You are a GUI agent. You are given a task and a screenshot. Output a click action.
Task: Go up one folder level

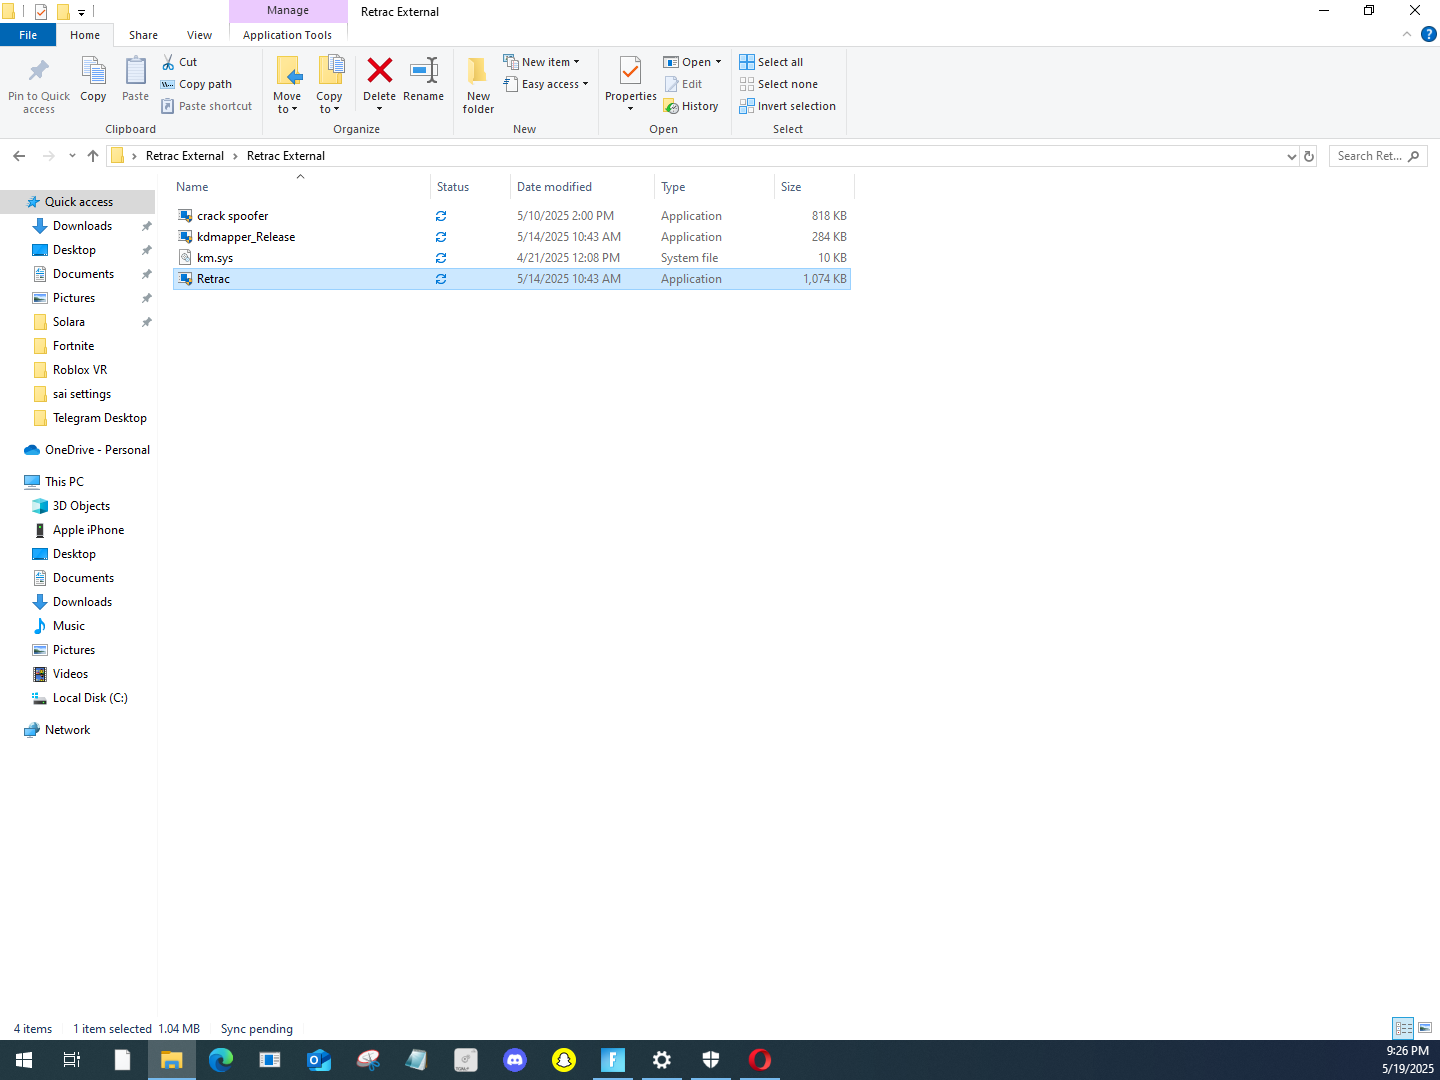[x=93, y=156]
